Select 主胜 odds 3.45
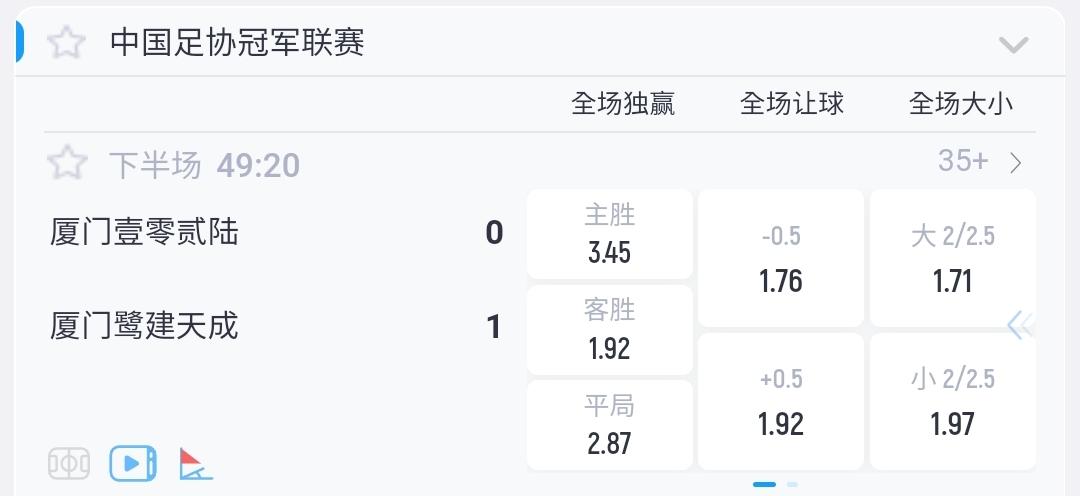Screen dimensions: 1080x496 (609, 234)
